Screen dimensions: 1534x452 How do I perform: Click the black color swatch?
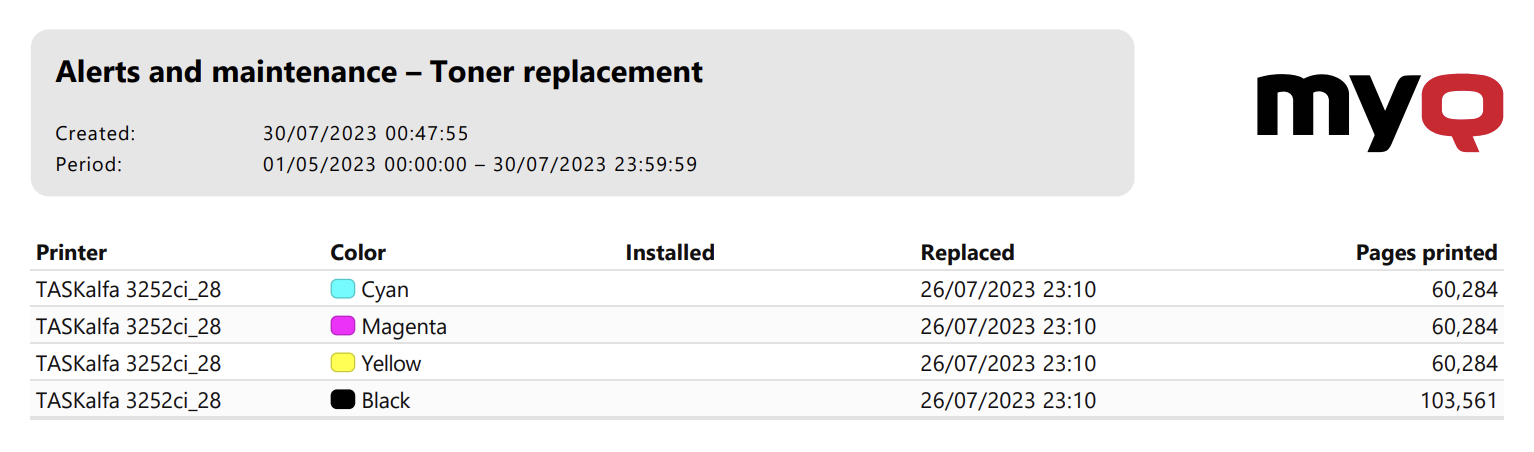[x=343, y=400]
